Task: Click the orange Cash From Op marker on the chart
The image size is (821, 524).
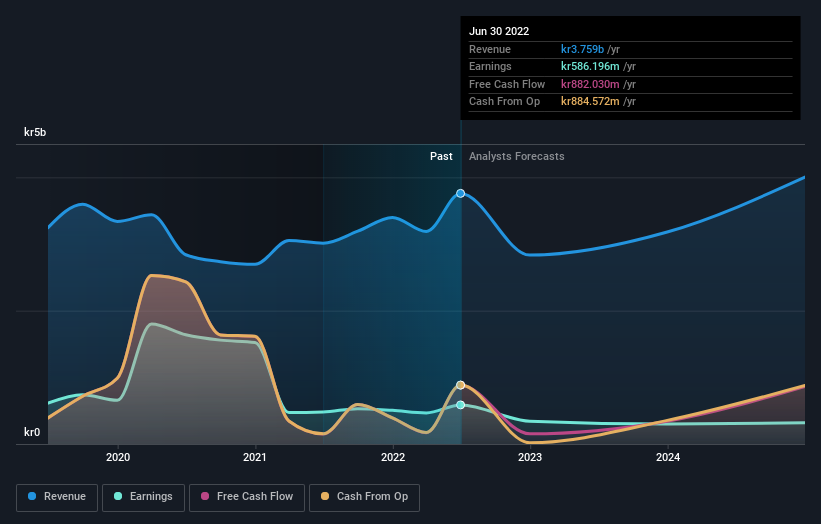Action: [460, 385]
